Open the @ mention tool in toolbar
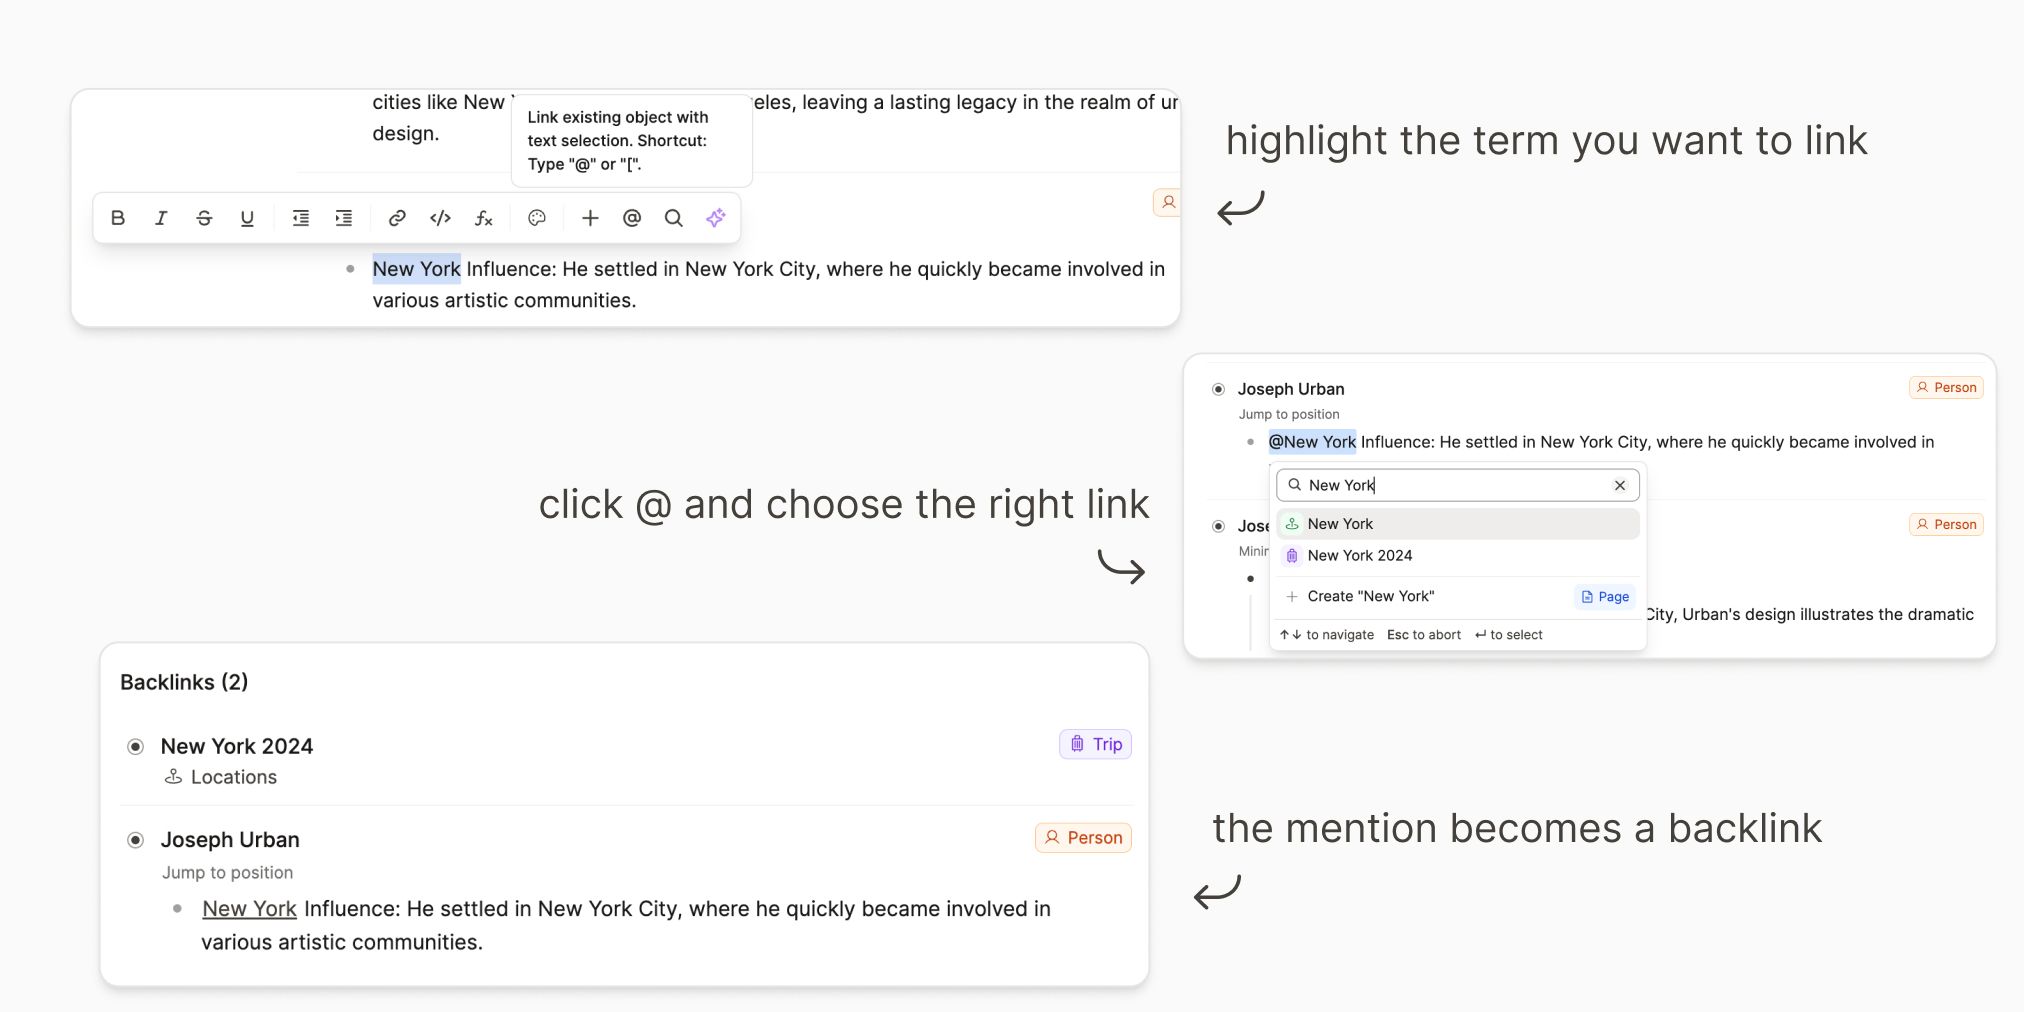2024x1012 pixels. [631, 217]
